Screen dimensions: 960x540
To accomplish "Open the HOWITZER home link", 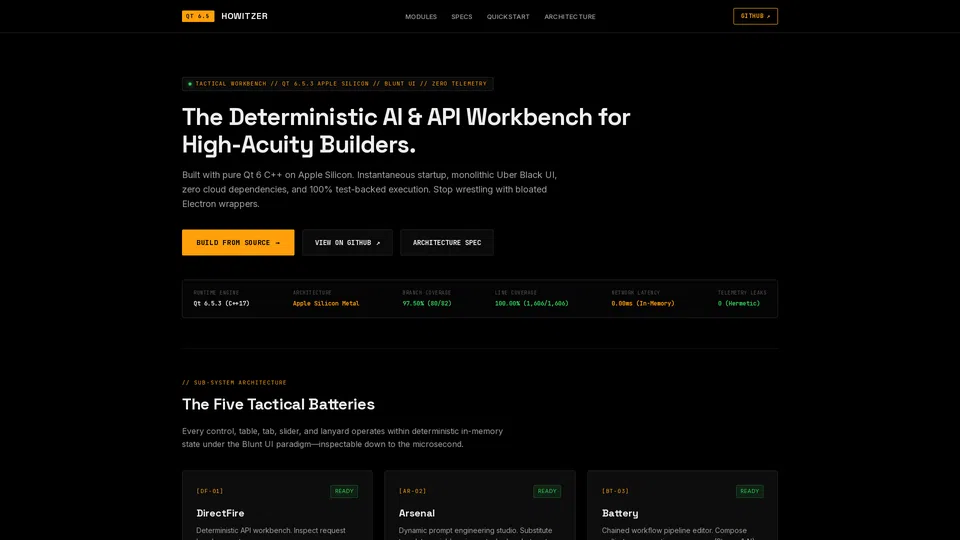I will 244,17.
